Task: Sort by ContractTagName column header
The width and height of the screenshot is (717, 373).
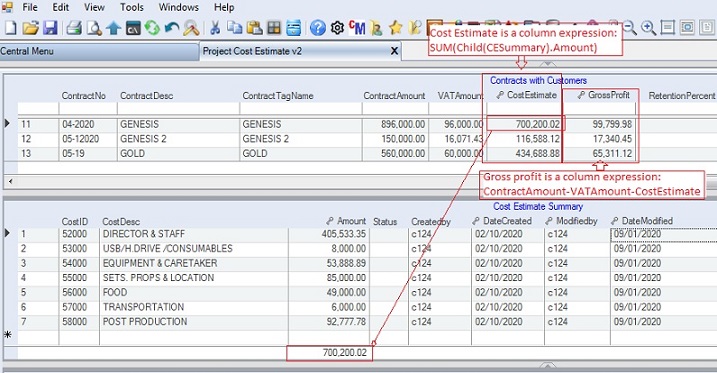Action: click(278, 96)
